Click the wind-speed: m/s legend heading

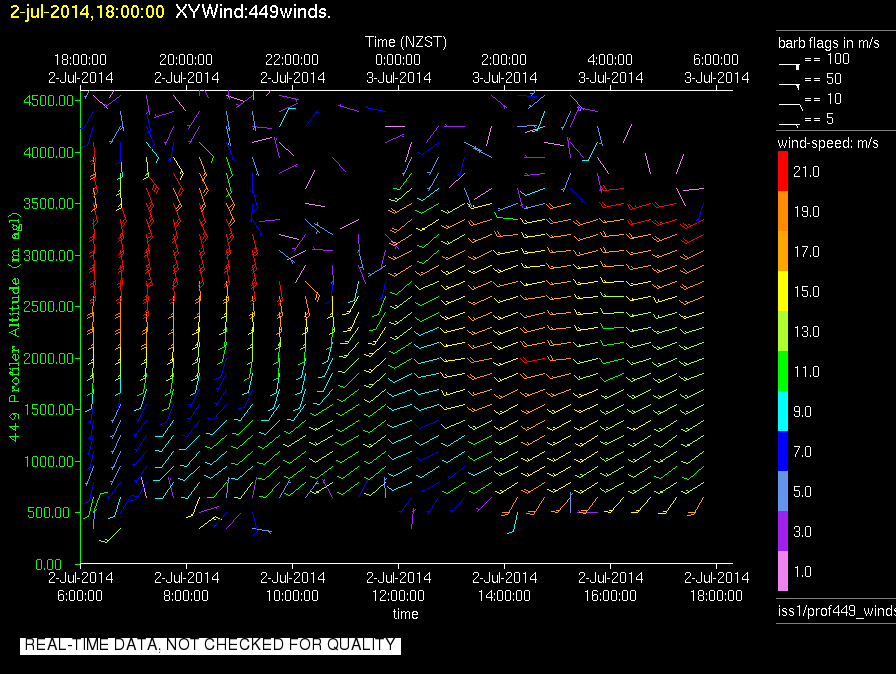click(x=826, y=144)
